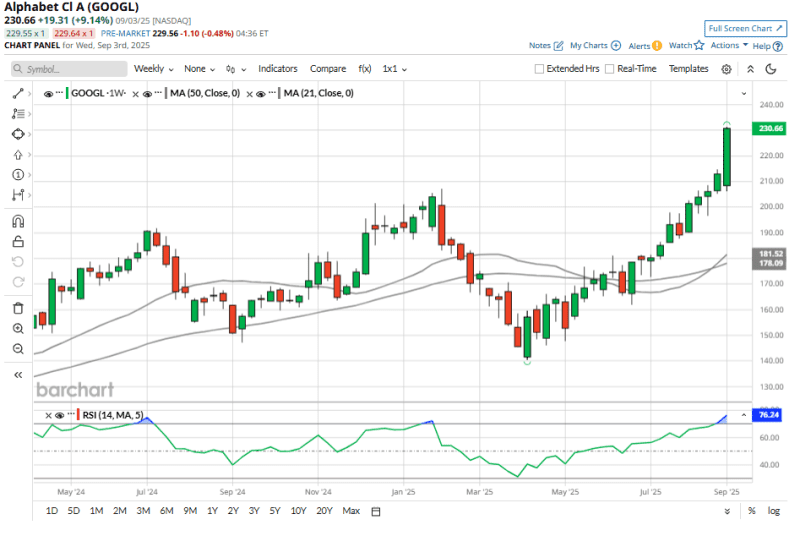Toggle dark mode with the moon icon
The image size is (800, 536).
coord(771,69)
